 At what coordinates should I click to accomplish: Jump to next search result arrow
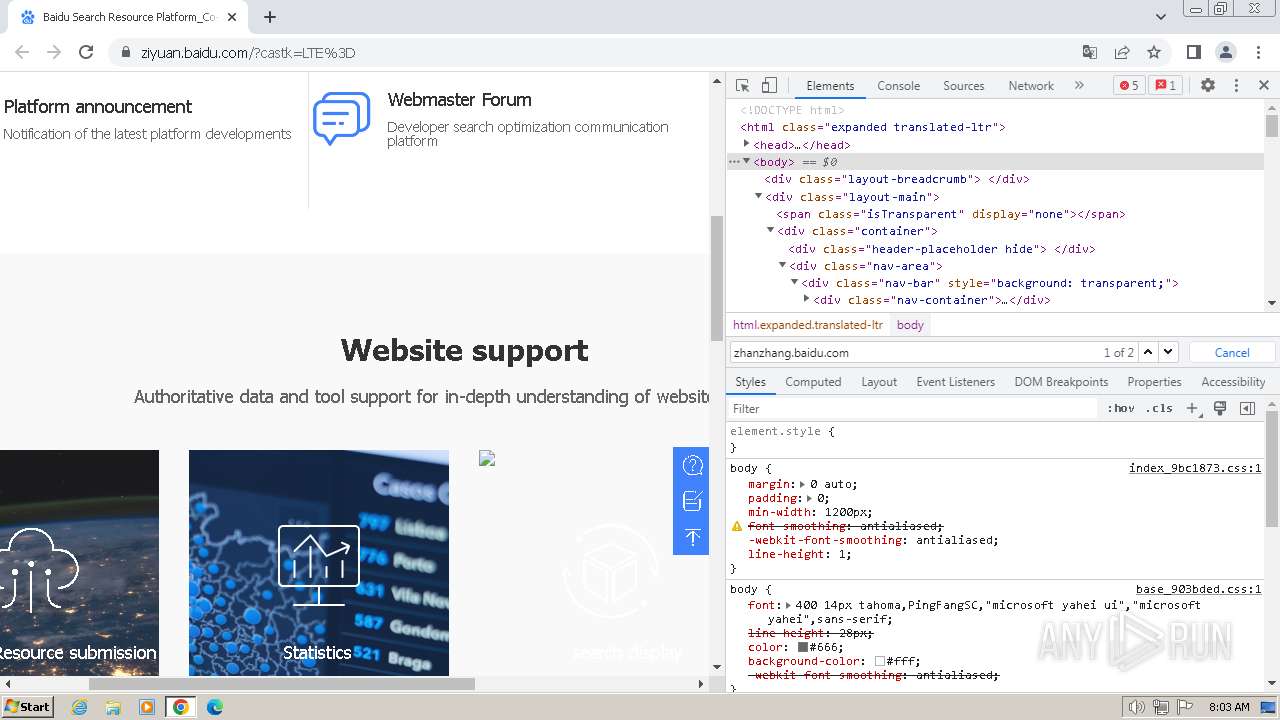tap(1168, 352)
